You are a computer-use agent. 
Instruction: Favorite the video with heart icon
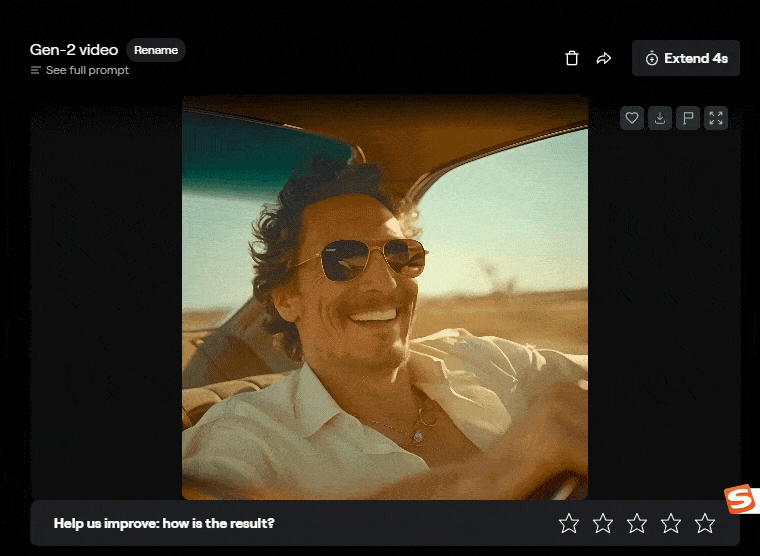pos(632,118)
